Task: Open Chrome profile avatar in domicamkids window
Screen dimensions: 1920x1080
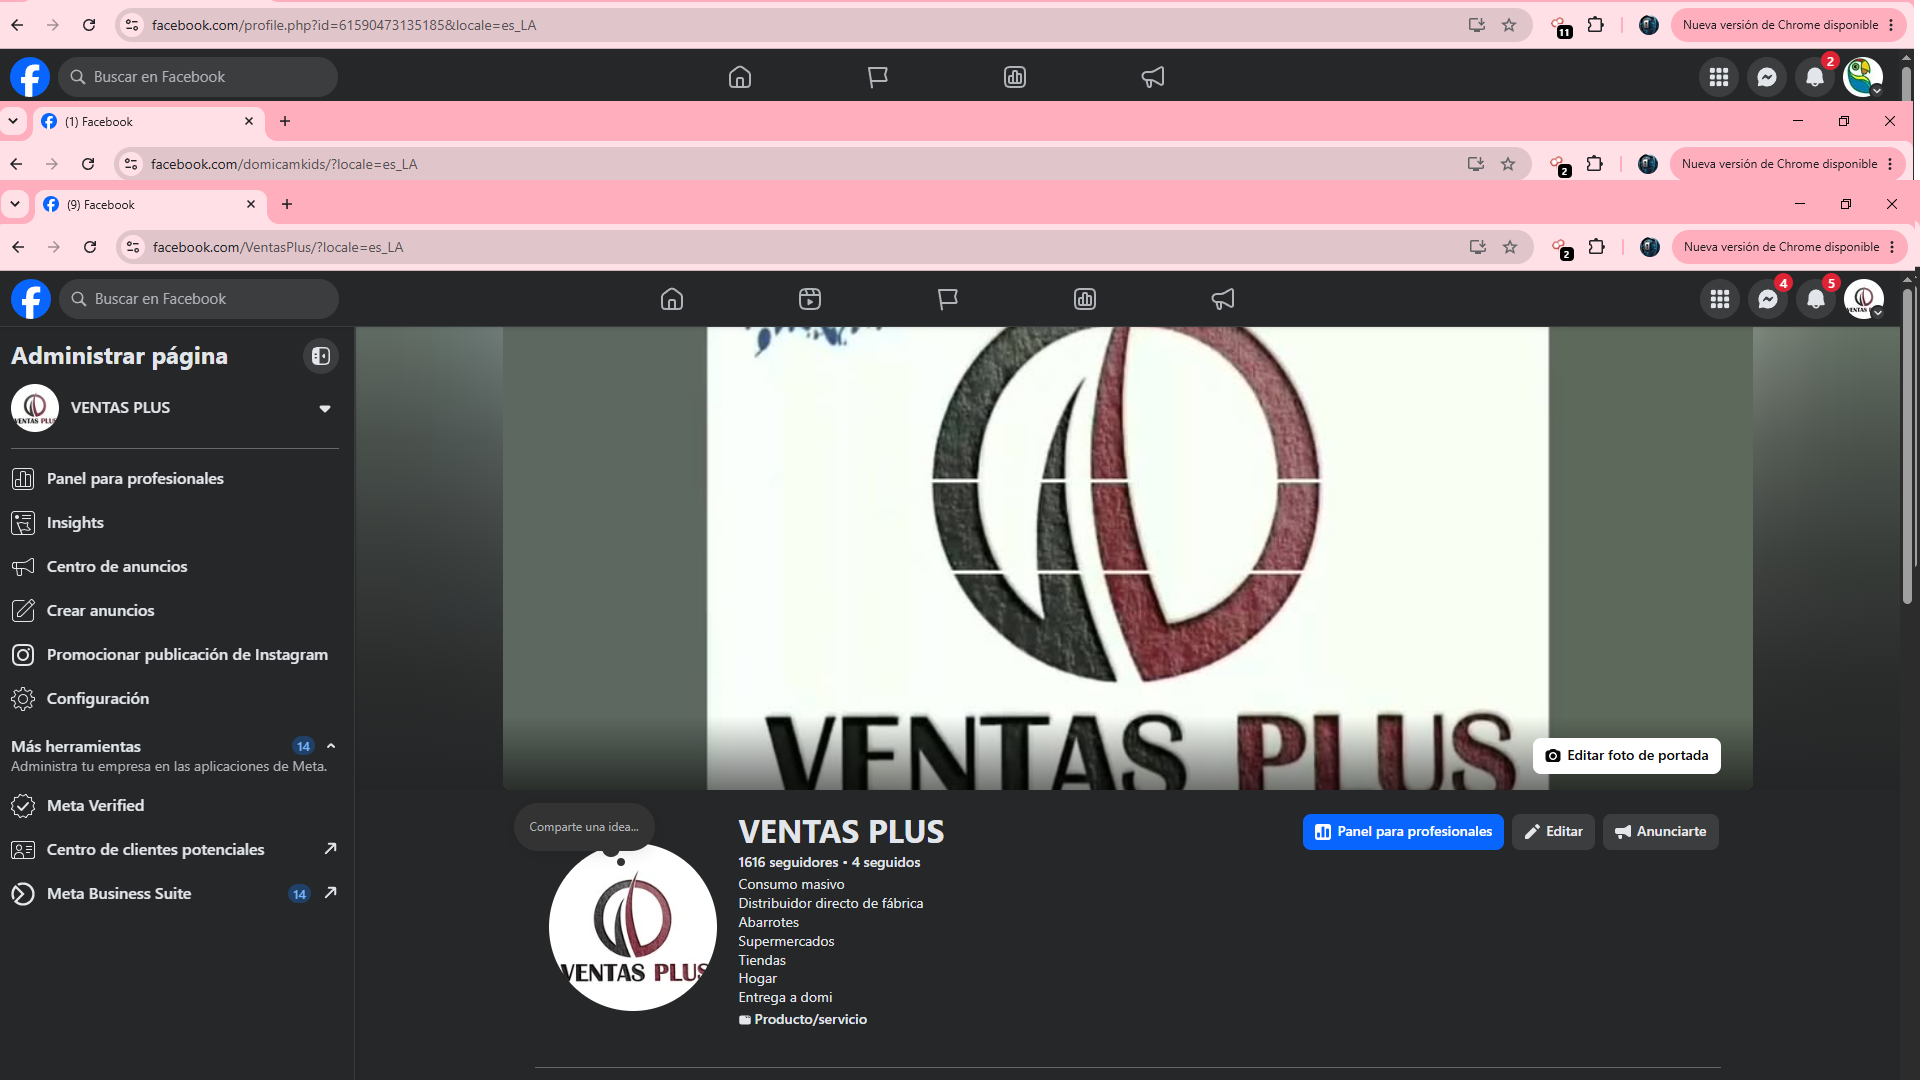Action: pos(1648,164)
